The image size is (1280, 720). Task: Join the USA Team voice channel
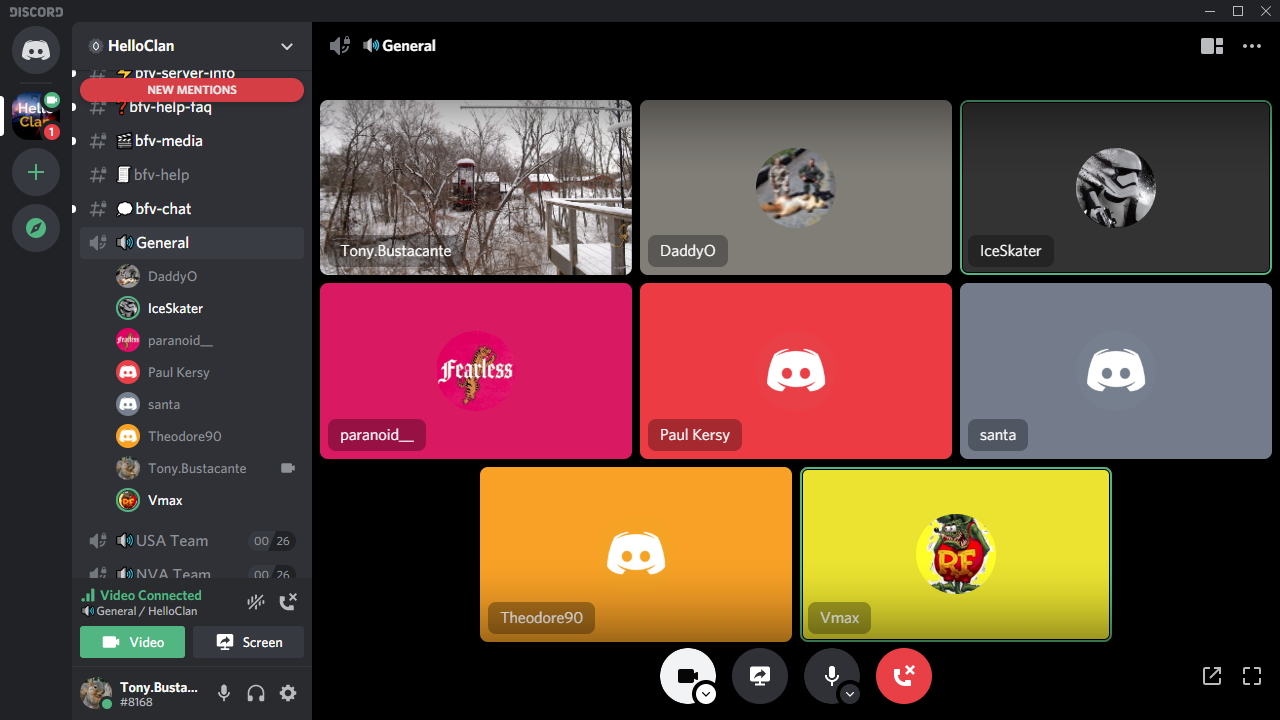coord(192,541)
